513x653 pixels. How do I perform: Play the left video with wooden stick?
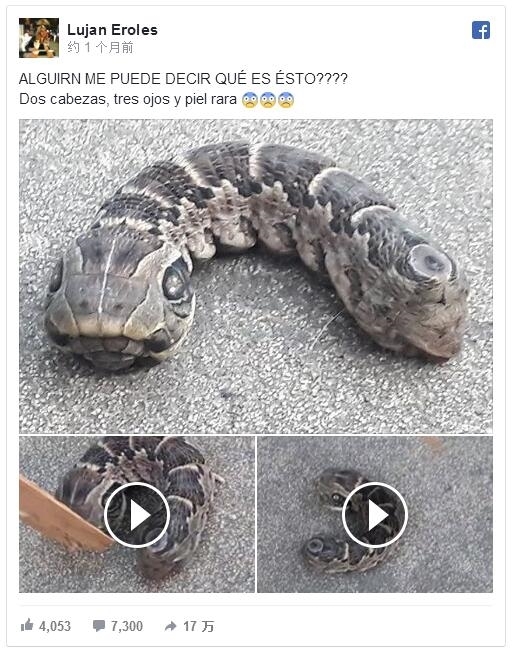(x=137, y=515)
